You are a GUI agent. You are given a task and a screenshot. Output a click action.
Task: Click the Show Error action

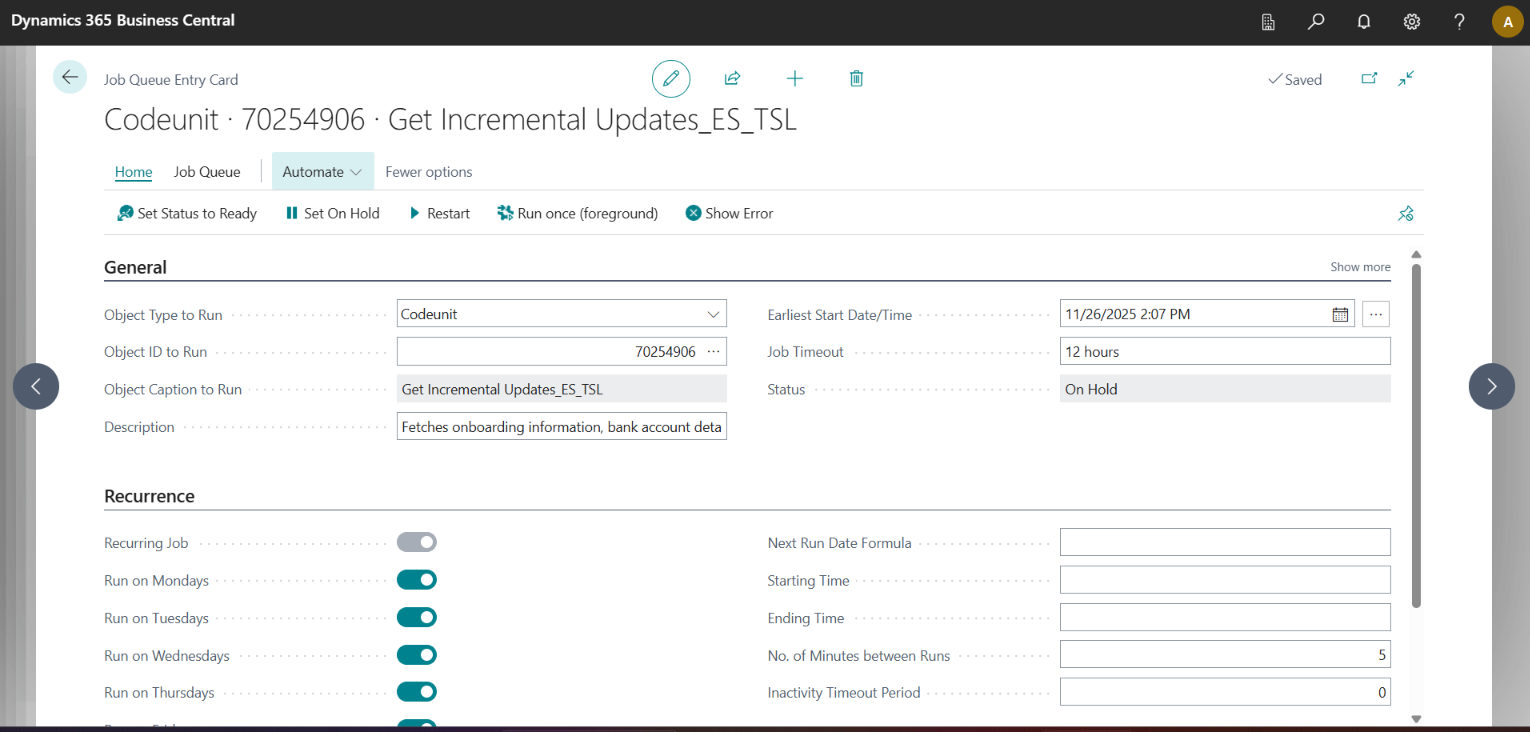(729, 213)
